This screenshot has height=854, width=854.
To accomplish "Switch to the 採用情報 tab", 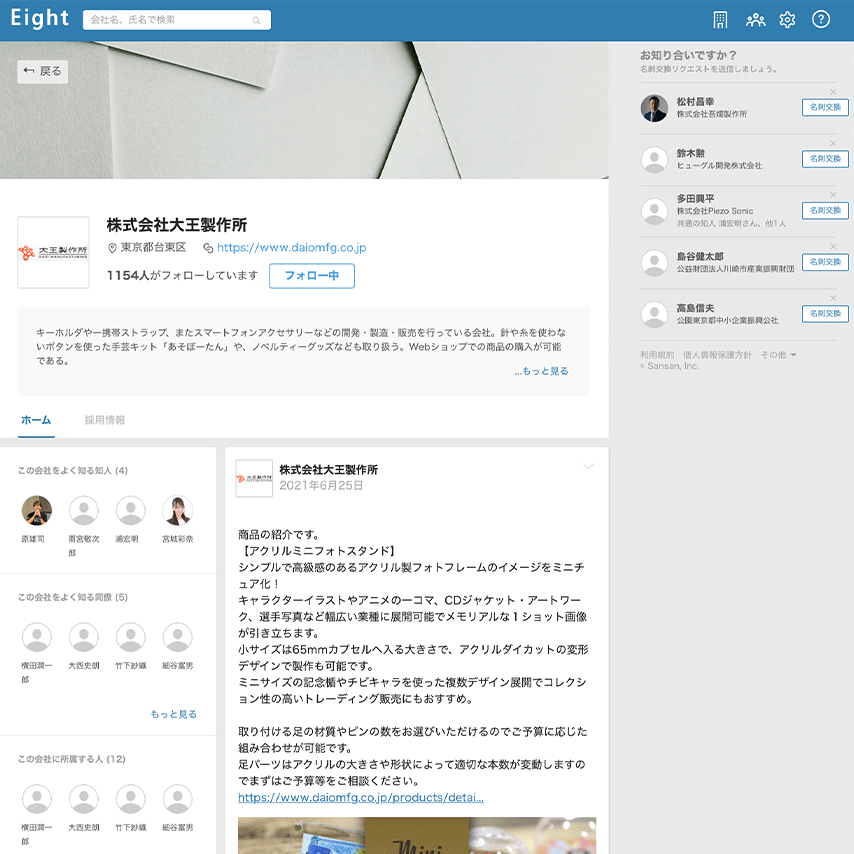I will [x=105, y=420].
